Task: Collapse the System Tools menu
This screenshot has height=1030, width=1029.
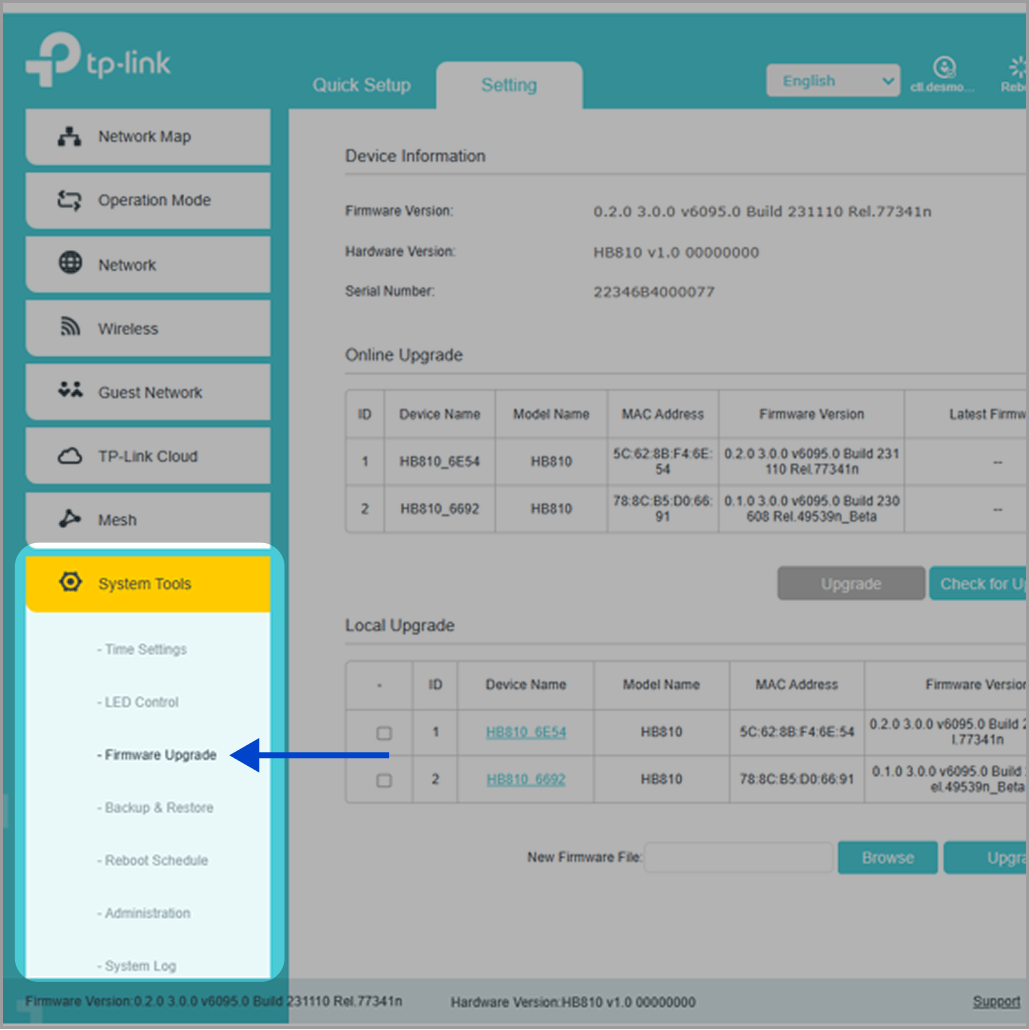Action: [148, 583]
